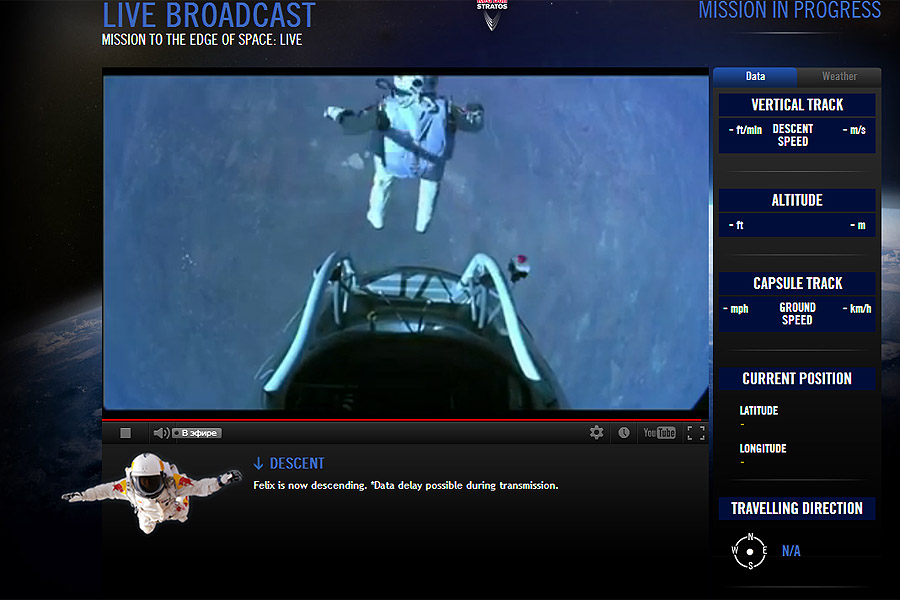Screen dimensions: 900x600
Task: Click 'MISSION TO THE EDGE OF SPACE: LIVE' subtitle
Action: pos(202,40)
